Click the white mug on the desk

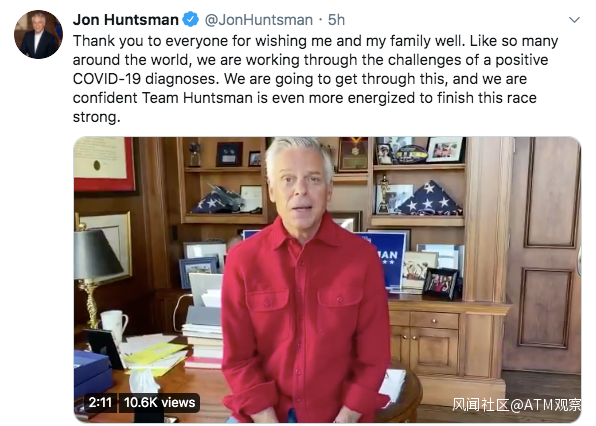pos(114,326)
